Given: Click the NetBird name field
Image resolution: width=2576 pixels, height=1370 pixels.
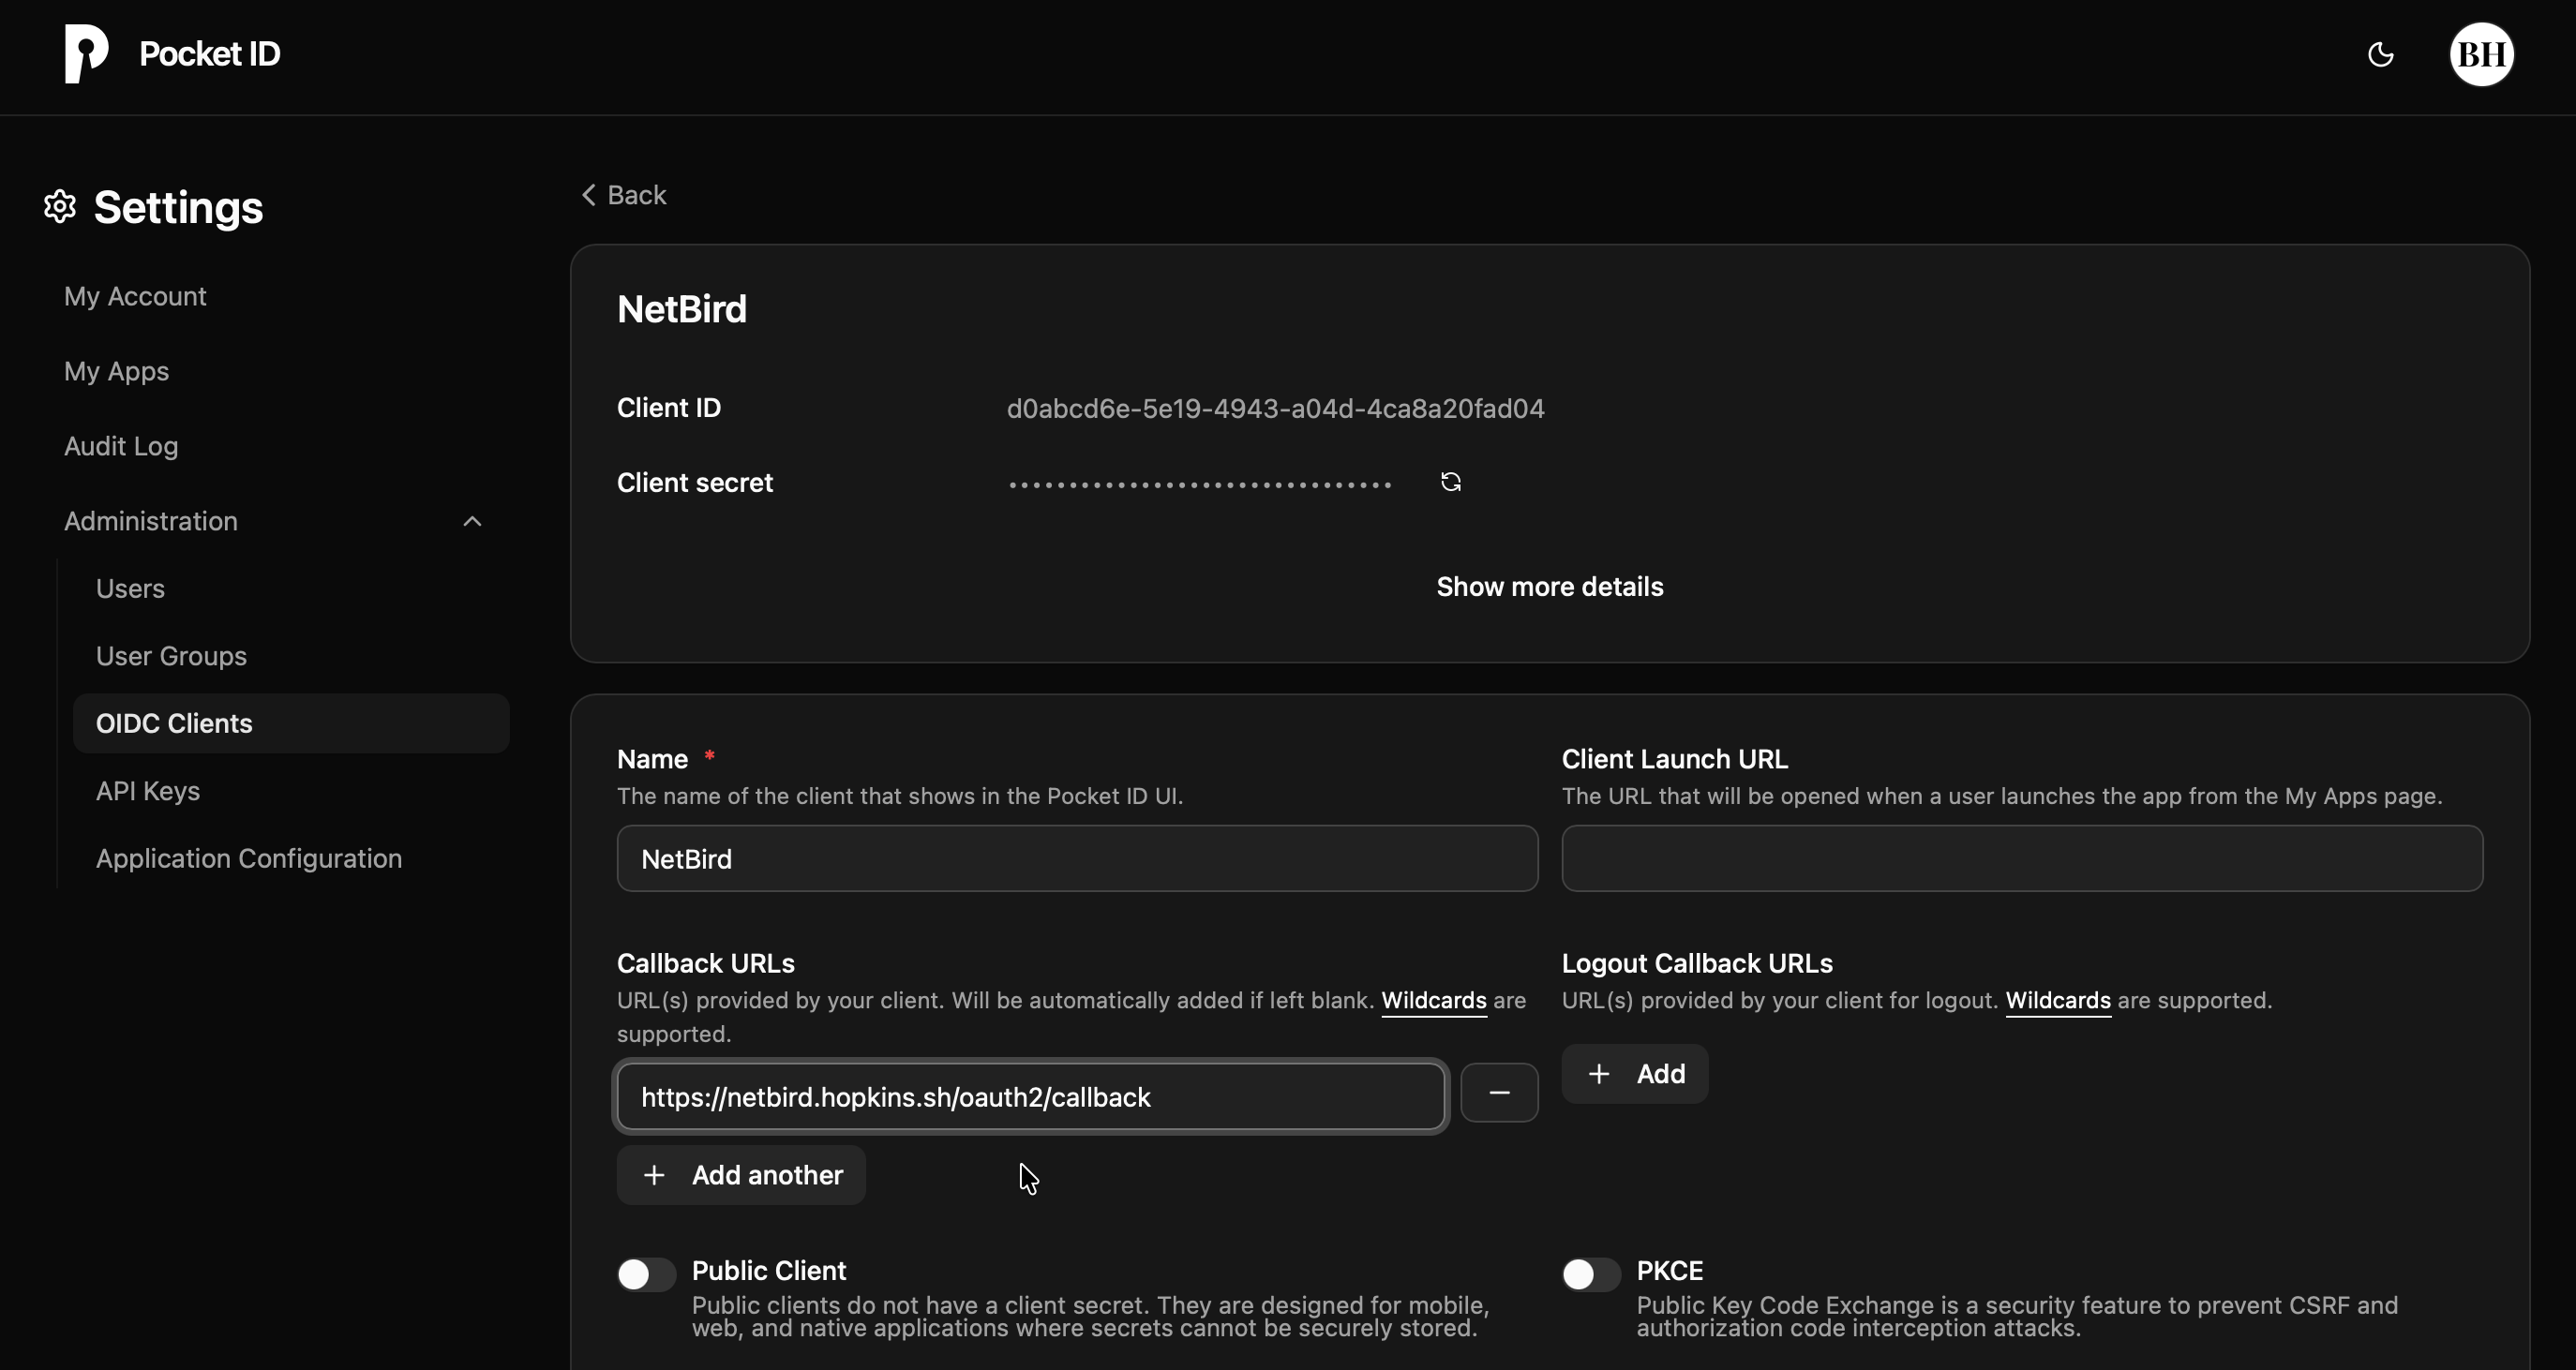Looking at the screenshot, I should (x=1075, y=858).
